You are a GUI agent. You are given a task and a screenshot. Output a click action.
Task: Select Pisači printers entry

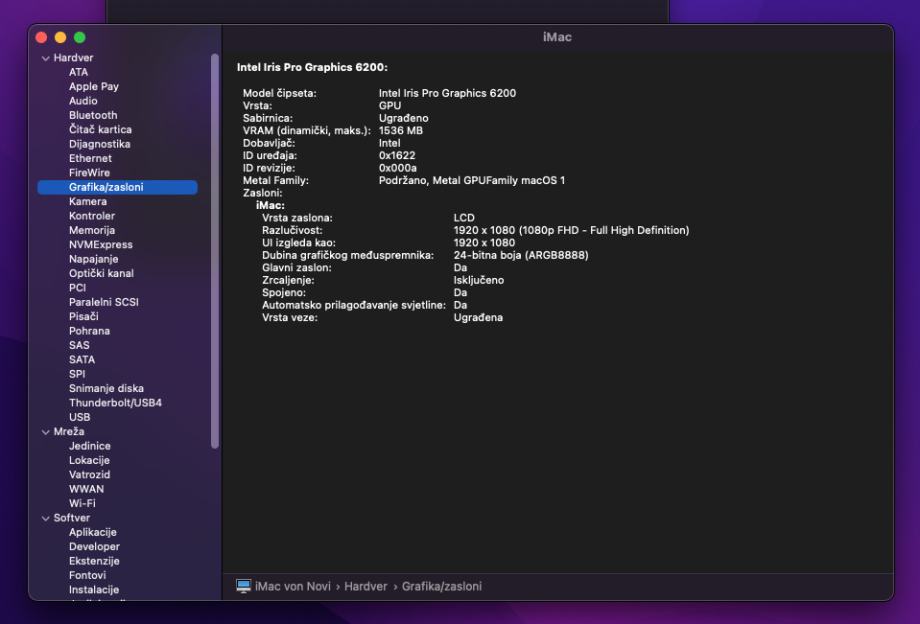(x=83, y=317)
